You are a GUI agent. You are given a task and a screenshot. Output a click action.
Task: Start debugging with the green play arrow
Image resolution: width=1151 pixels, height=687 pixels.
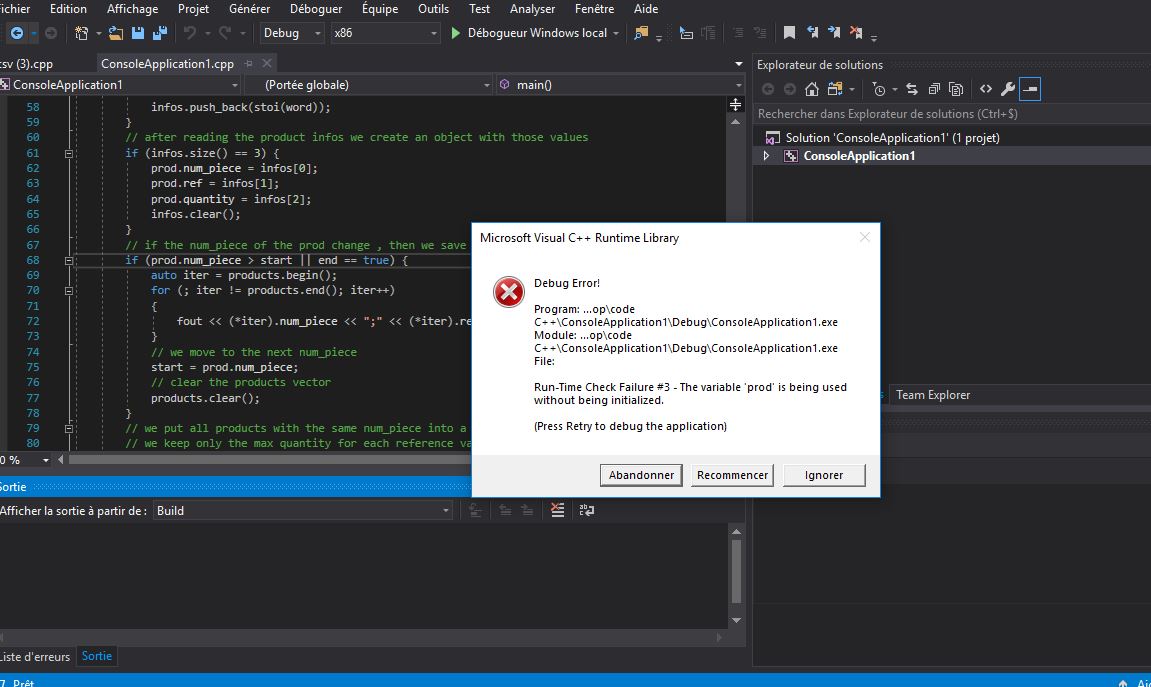coord(455,33)
